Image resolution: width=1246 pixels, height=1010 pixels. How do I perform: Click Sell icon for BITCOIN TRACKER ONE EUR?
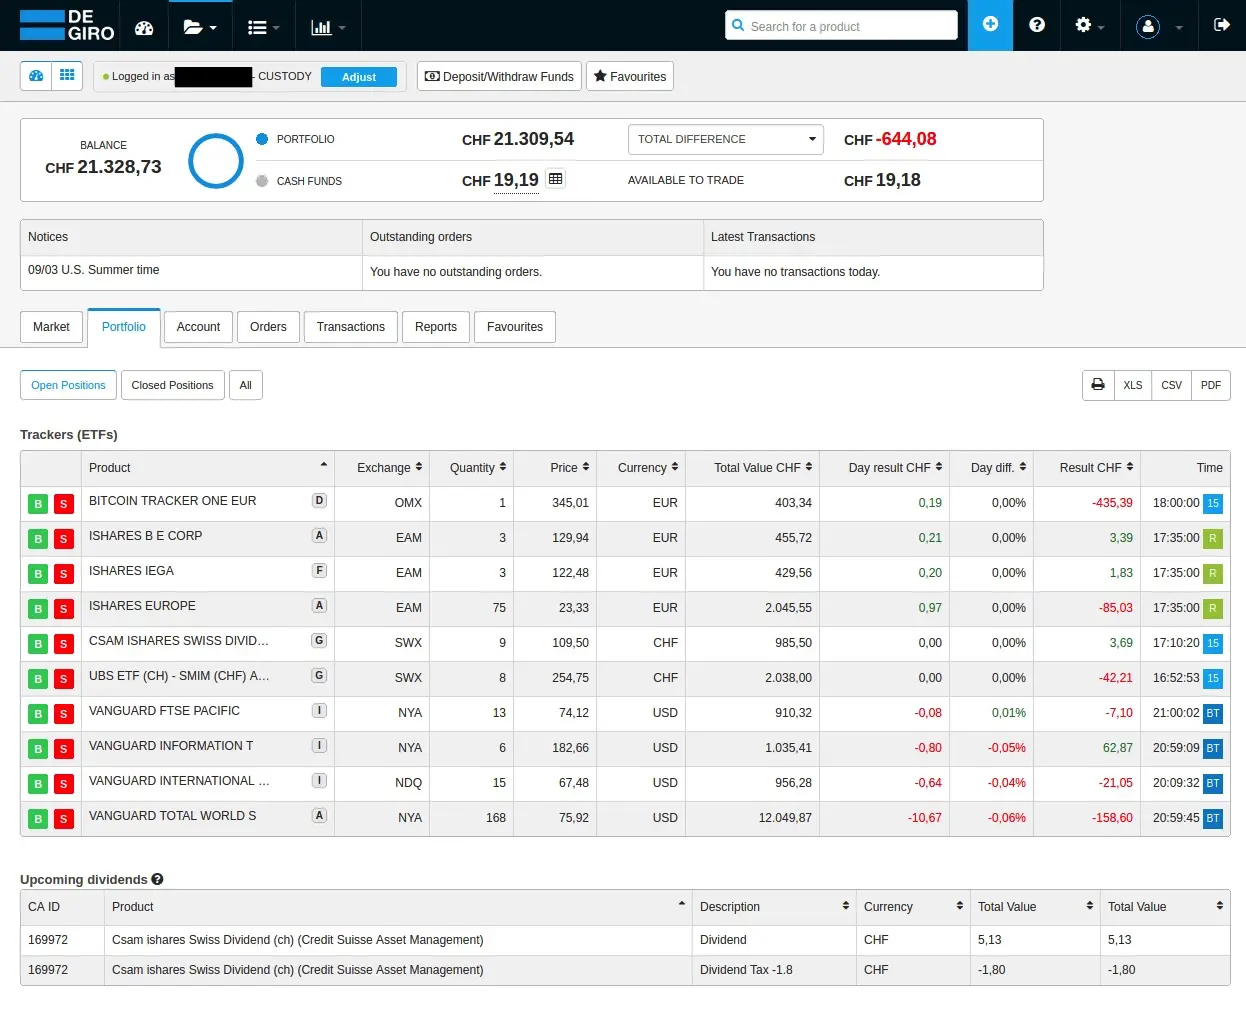(63, 504)
